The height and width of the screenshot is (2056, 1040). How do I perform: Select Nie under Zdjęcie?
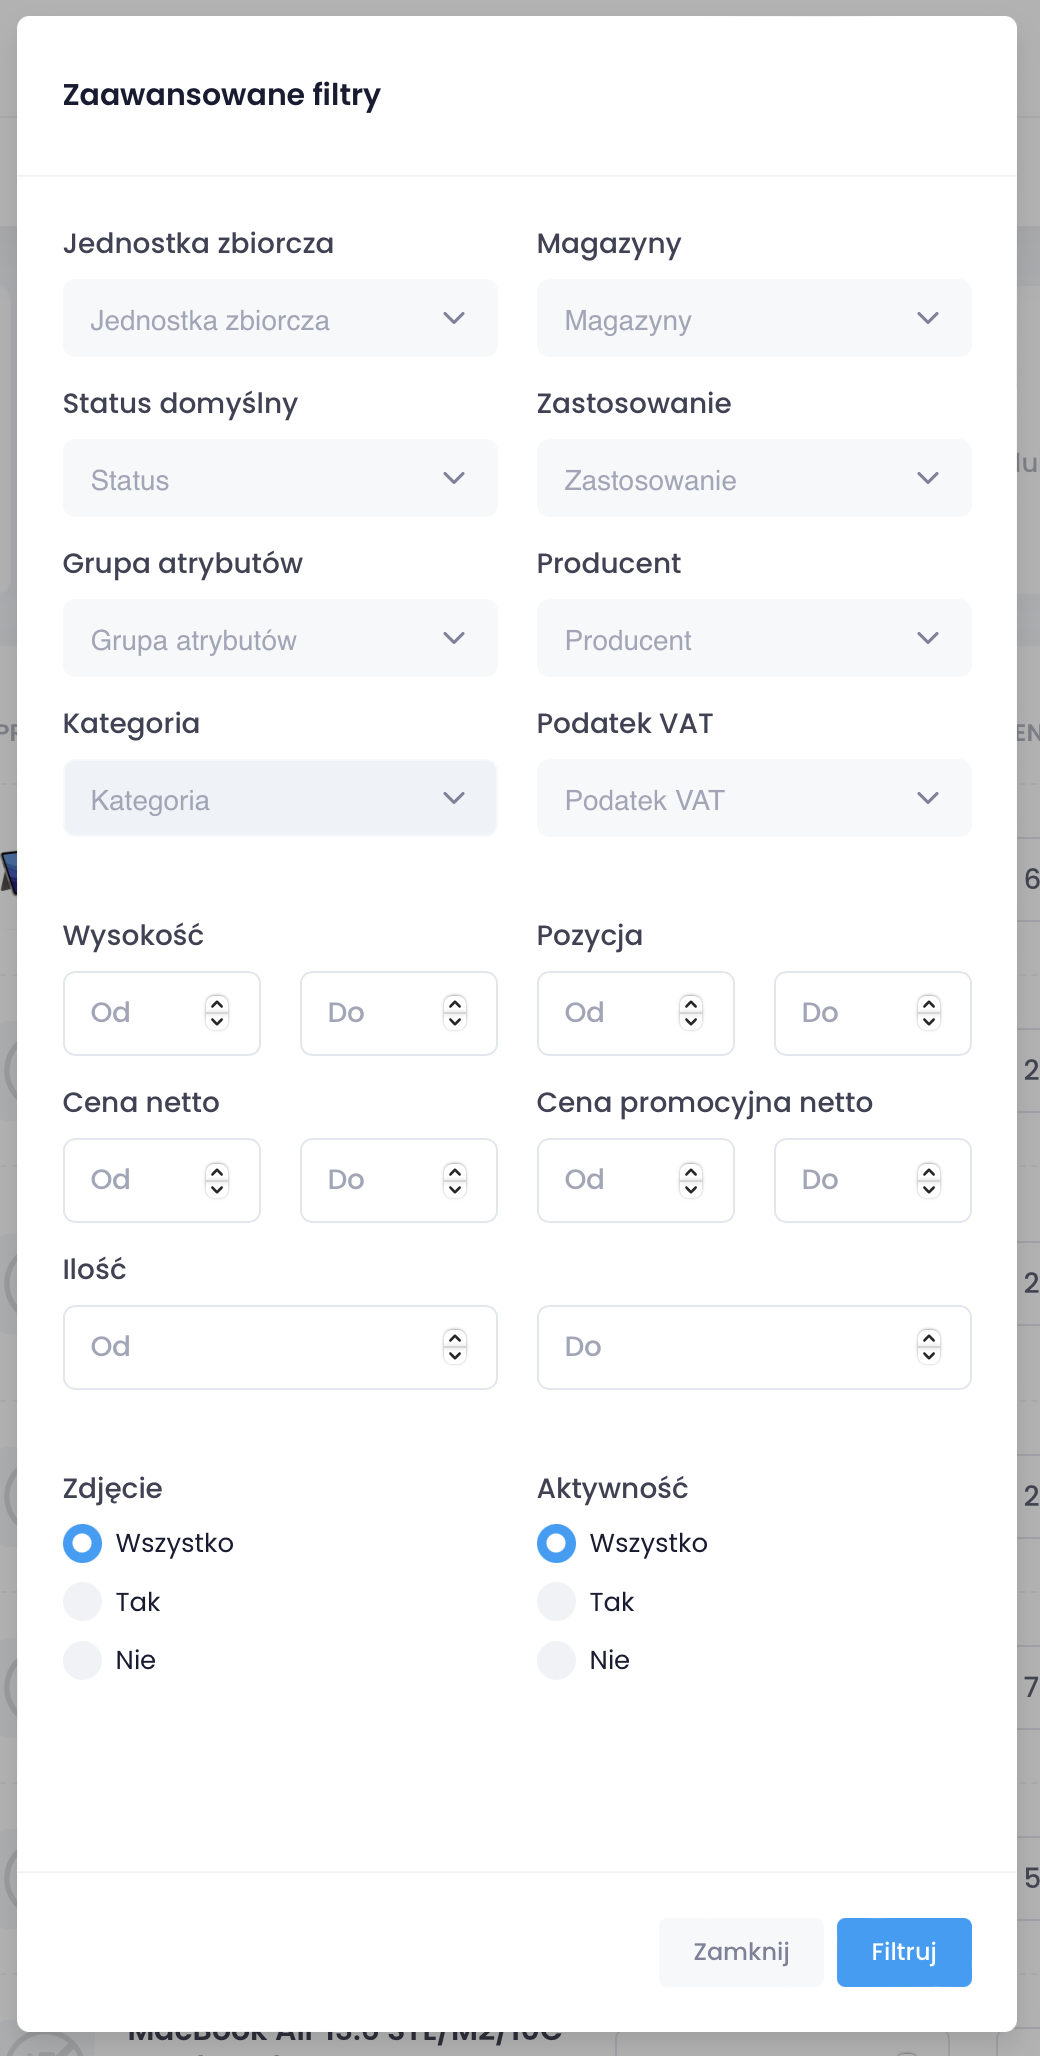click(x=83, y=1660)
